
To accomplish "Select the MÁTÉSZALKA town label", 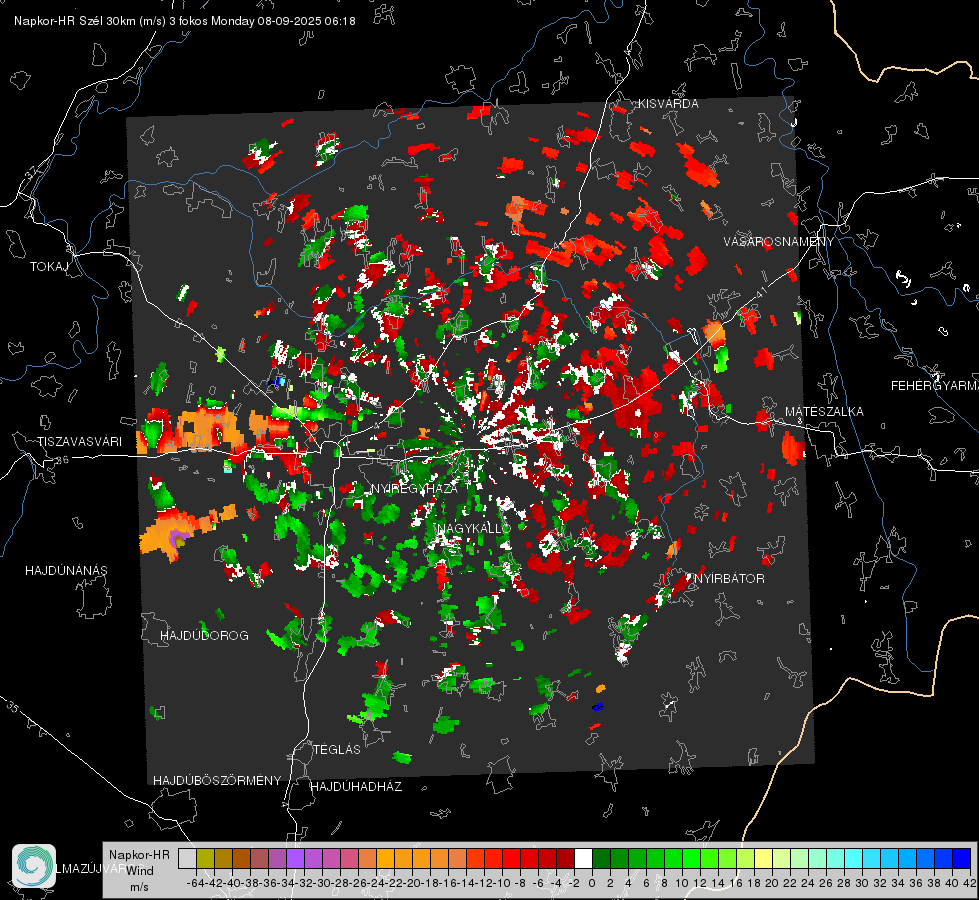I will (824, 412).
